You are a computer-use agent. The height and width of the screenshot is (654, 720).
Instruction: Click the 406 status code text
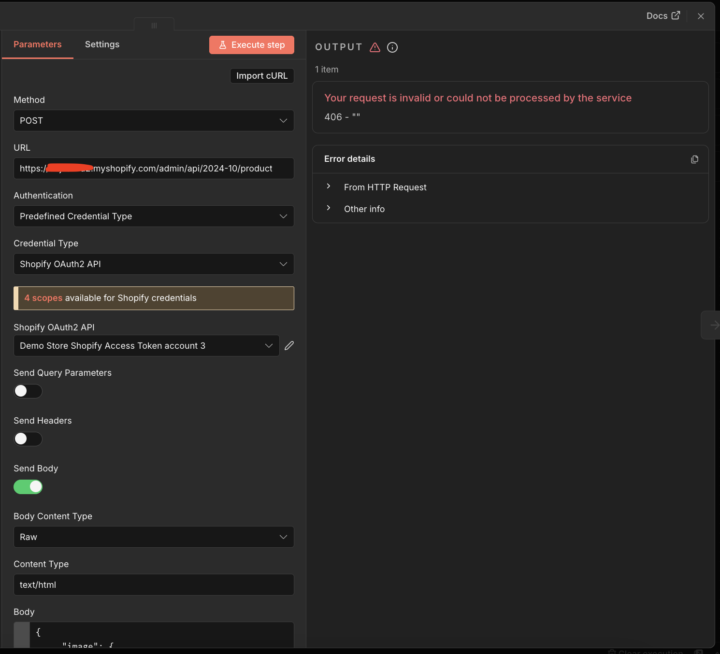pos(342,117)
